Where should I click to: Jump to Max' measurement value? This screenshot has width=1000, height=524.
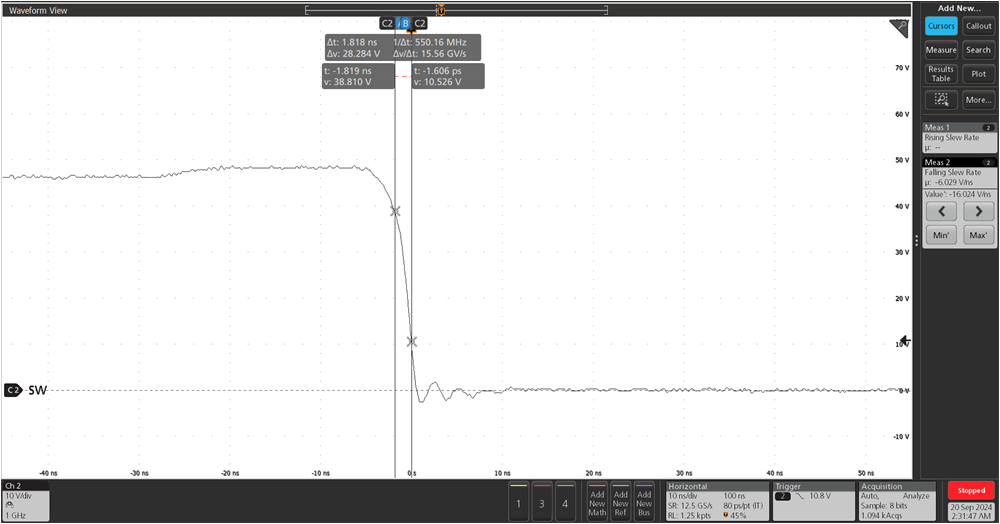[x=978, y=235]
